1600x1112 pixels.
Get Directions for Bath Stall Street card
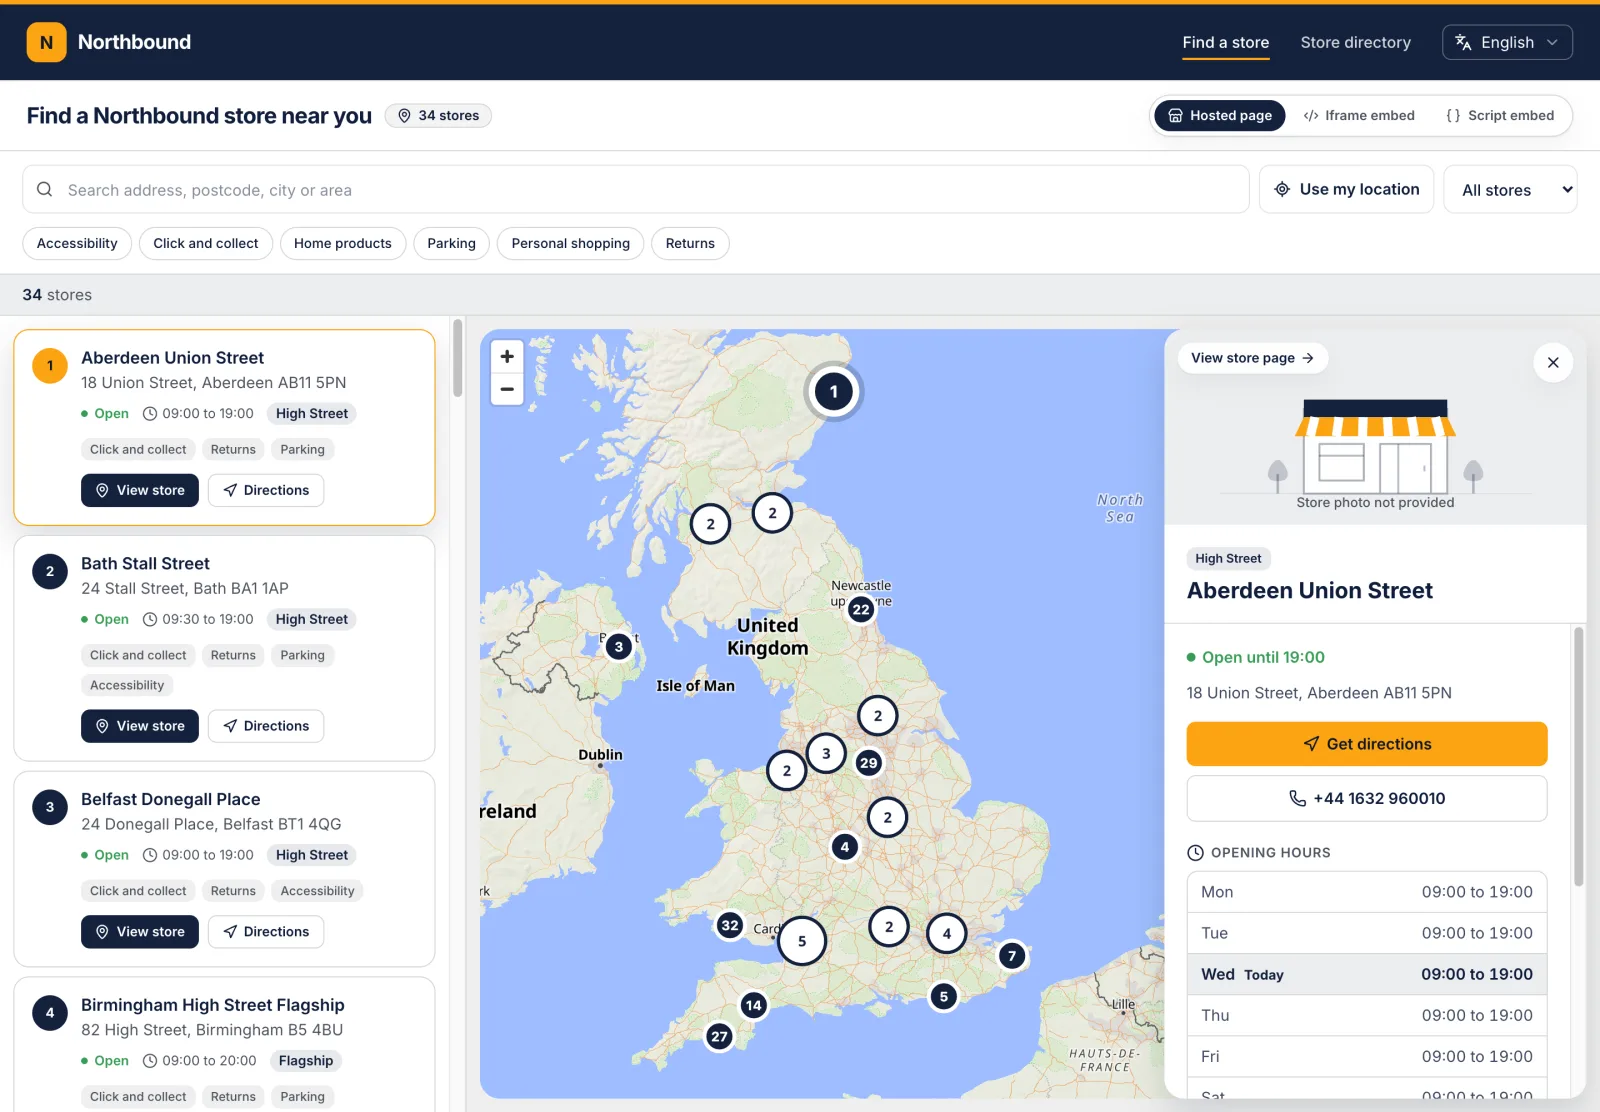coord(266,727)
